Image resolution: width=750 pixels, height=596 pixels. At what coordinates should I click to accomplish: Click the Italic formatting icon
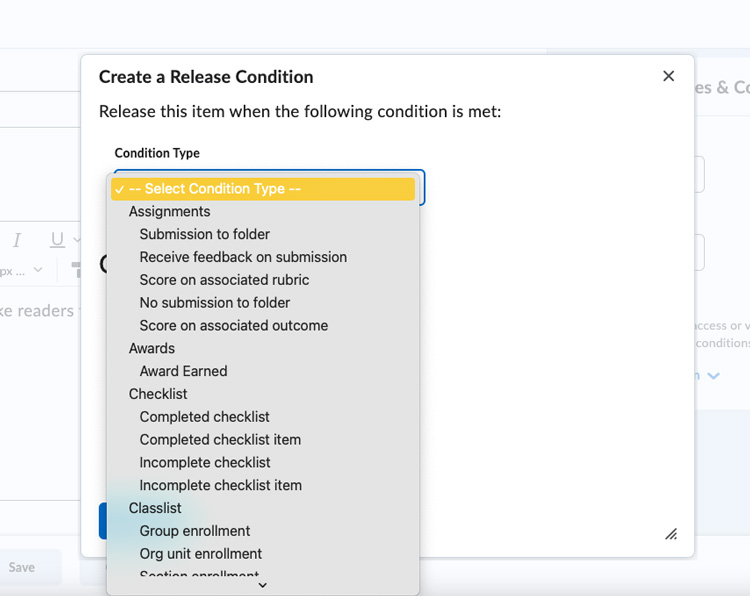point(17,240)
